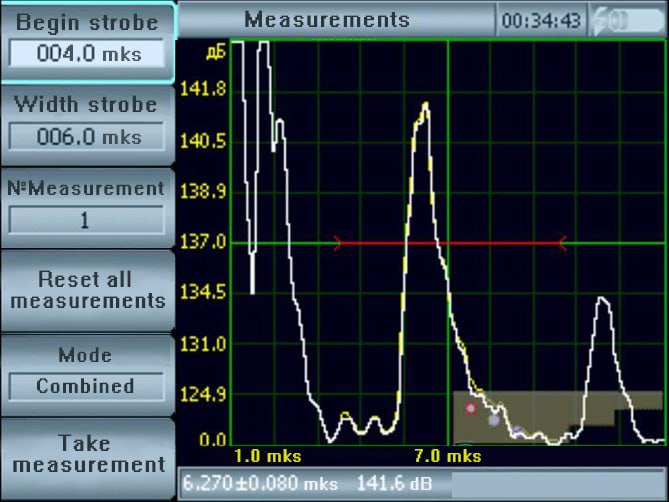The height and width of the screenshot is (502, 669).
Task: Click the grey circle marker on the graph
Action: (x=493, y=421)
